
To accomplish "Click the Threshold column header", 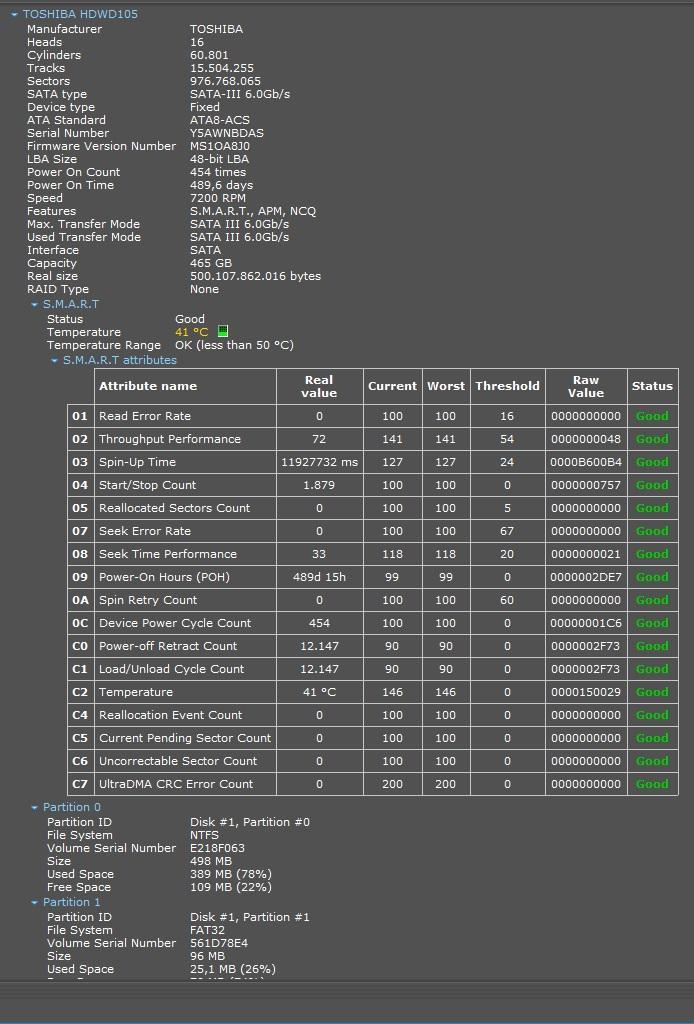I will [x=507, y=386].
